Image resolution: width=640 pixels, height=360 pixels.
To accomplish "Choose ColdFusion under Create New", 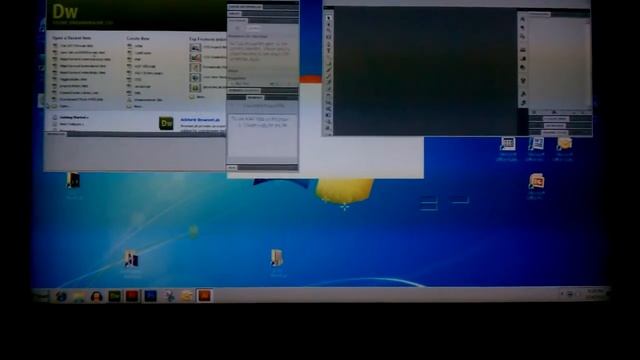I will 140,53.
